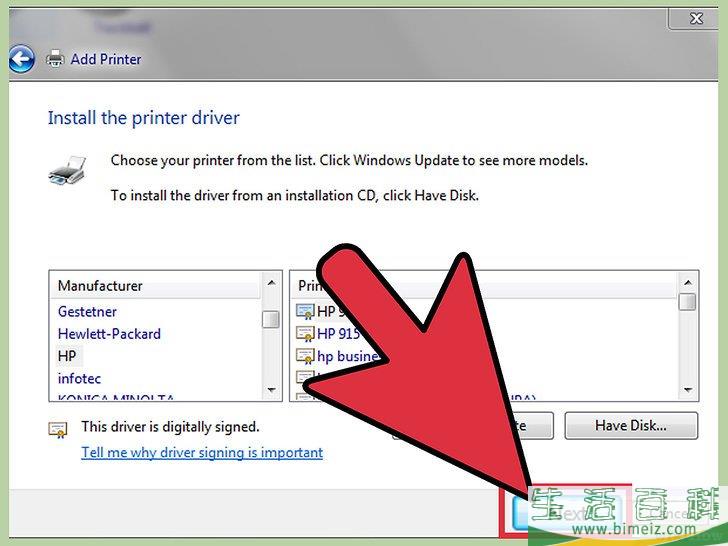
Task: Click the digitally signed certificate icon
Action: coord(58,429)
